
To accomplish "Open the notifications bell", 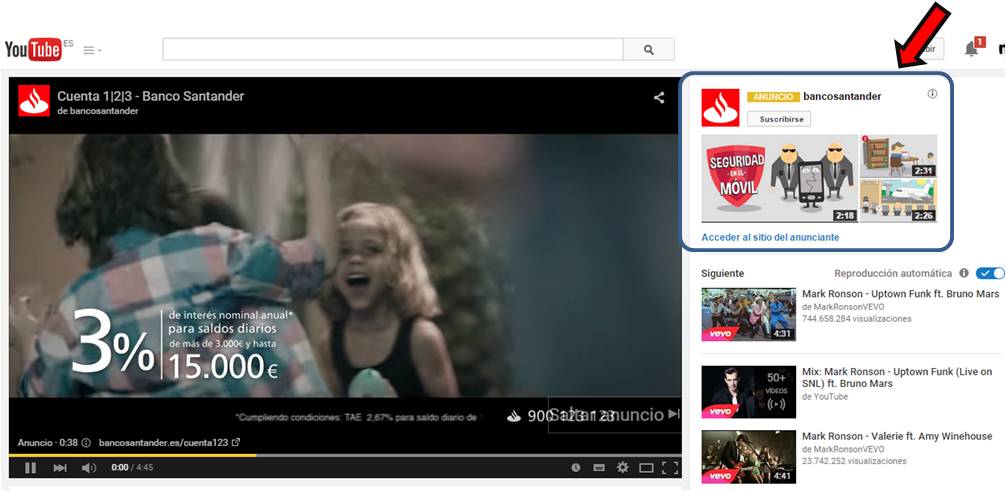I will point(972,49).
